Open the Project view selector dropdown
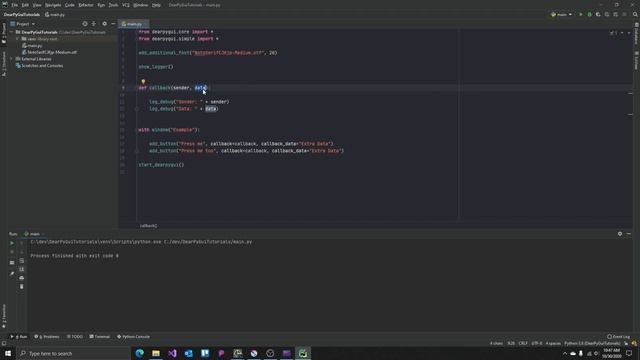The width and height of the screenshot is (640, 360). pos(23,24)
